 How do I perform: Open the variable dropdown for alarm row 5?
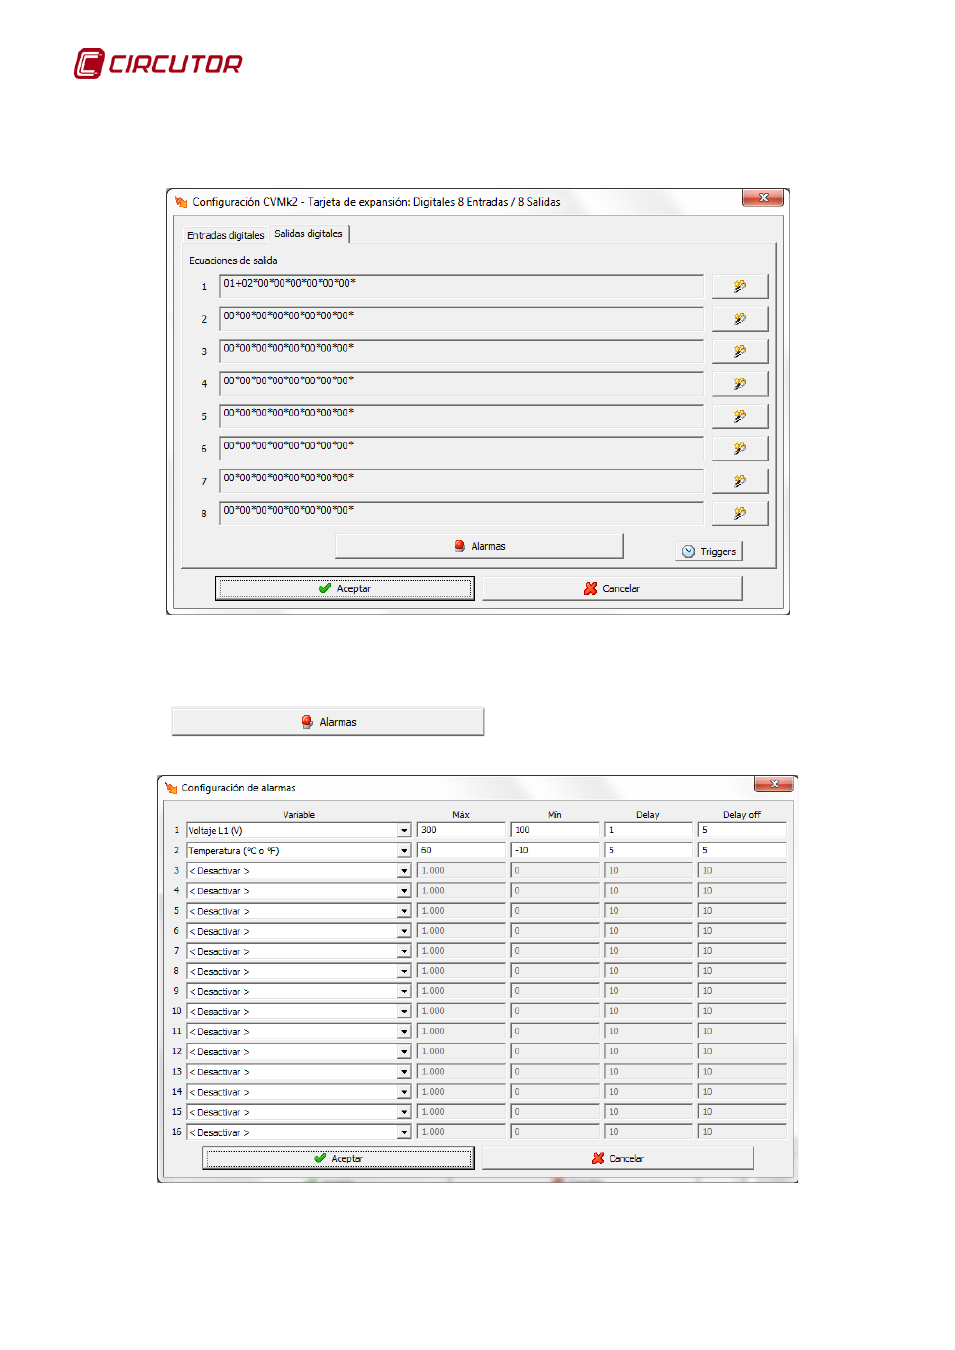(404, 911)
